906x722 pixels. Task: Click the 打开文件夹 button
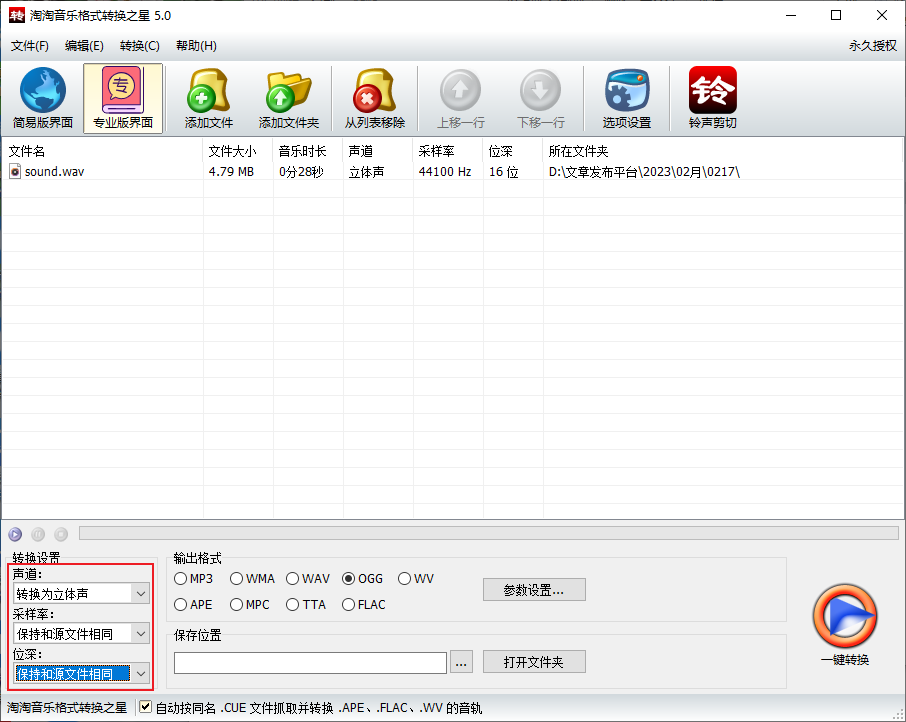coord(534,662)
